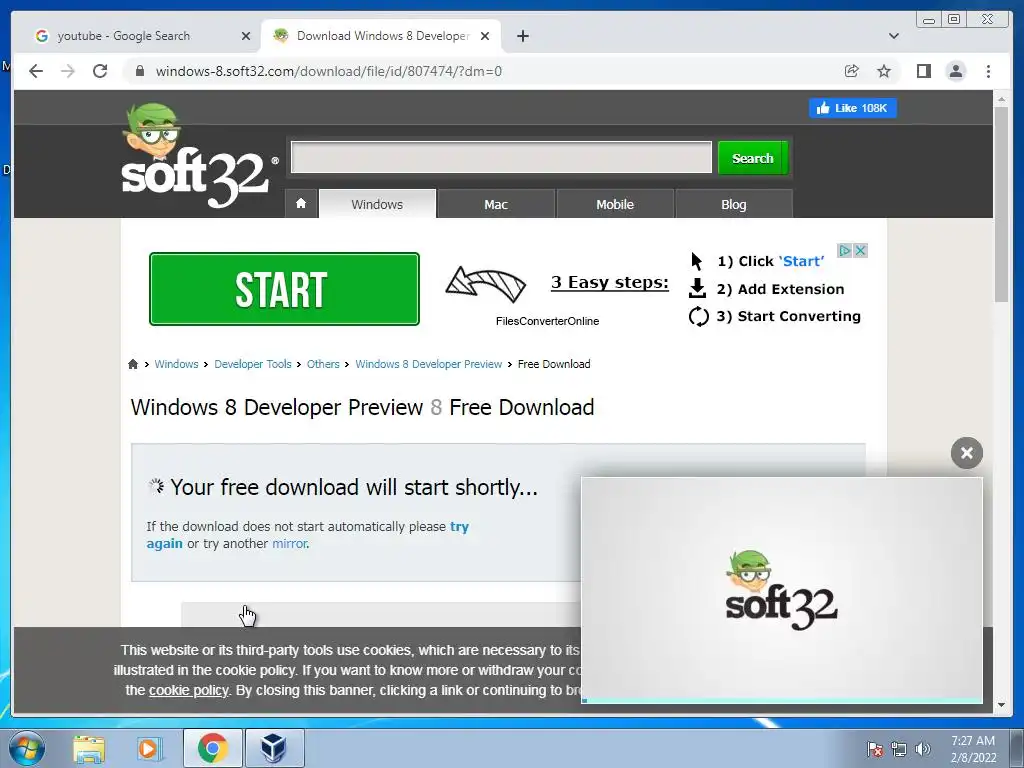Open the Chrome three-dot menu
Viewport: 1024px width, 768px height.
[988, 71]
